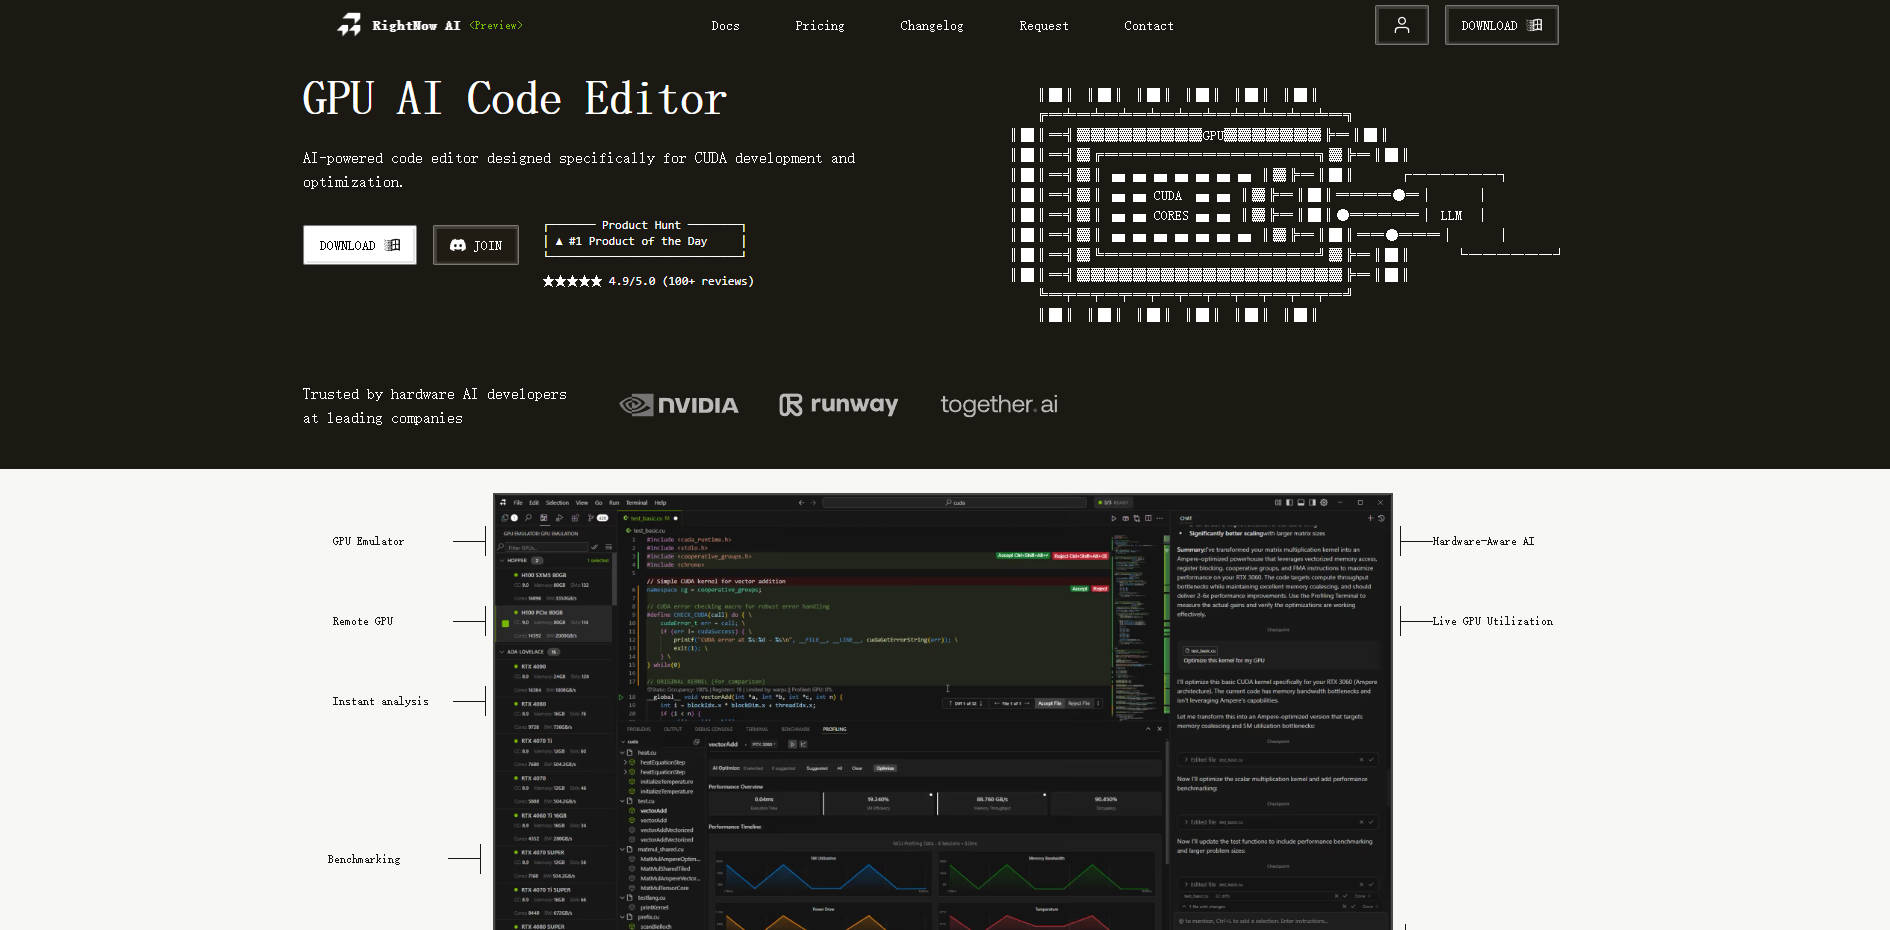Toggle the green checkbox beside H100 PCIe 80GB

(505, 623)
